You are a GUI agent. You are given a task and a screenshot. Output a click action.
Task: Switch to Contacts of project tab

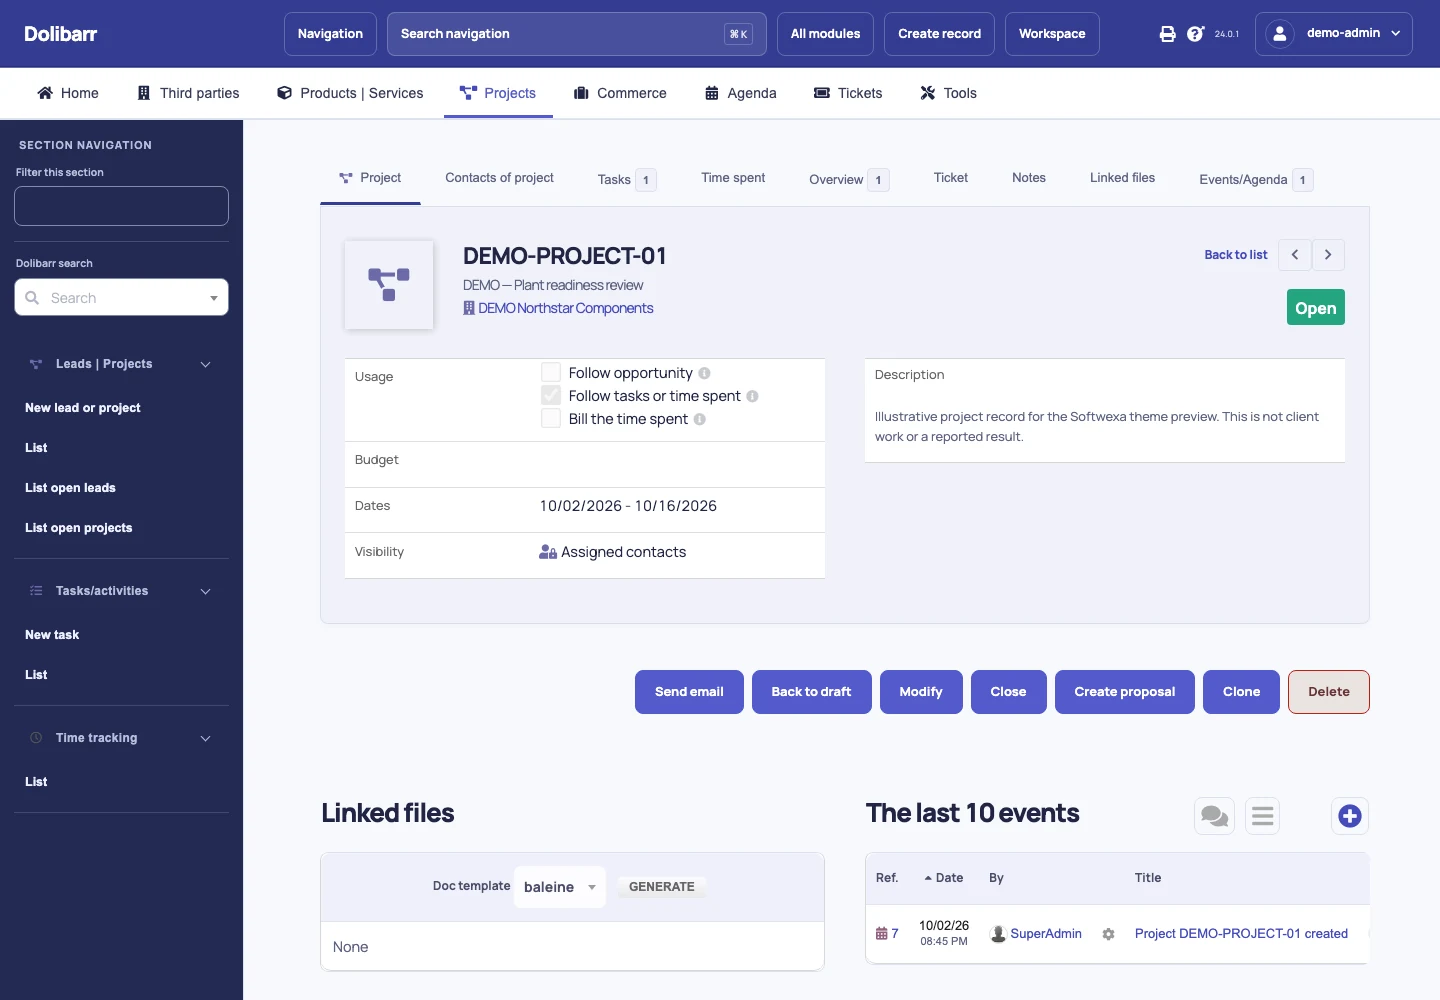pos(499,178)
